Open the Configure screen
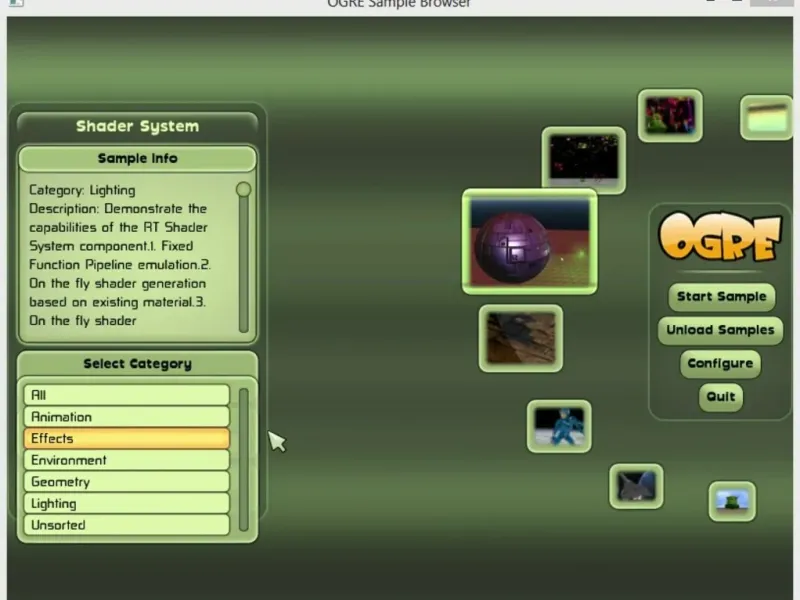This screenshot has width=800, height=600. (x=720, y=363)
